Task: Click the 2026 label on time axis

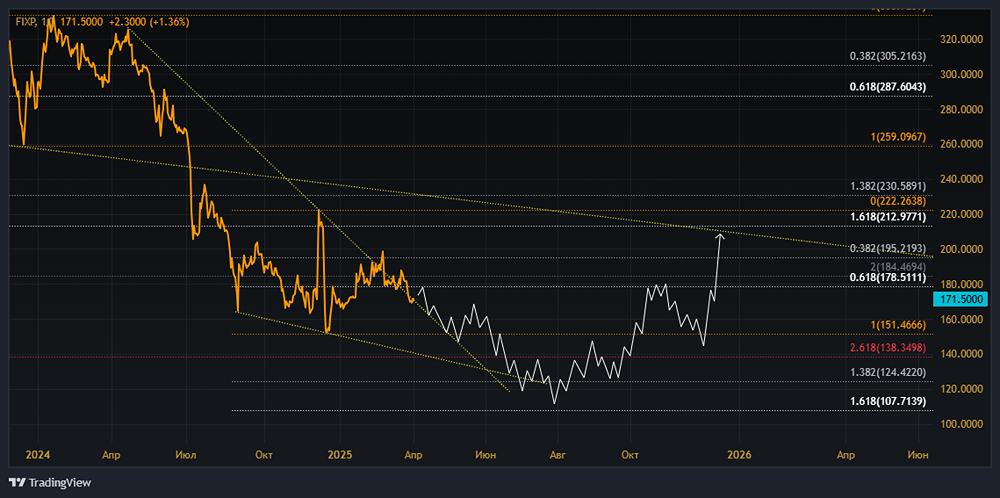Action: (735, 453)
